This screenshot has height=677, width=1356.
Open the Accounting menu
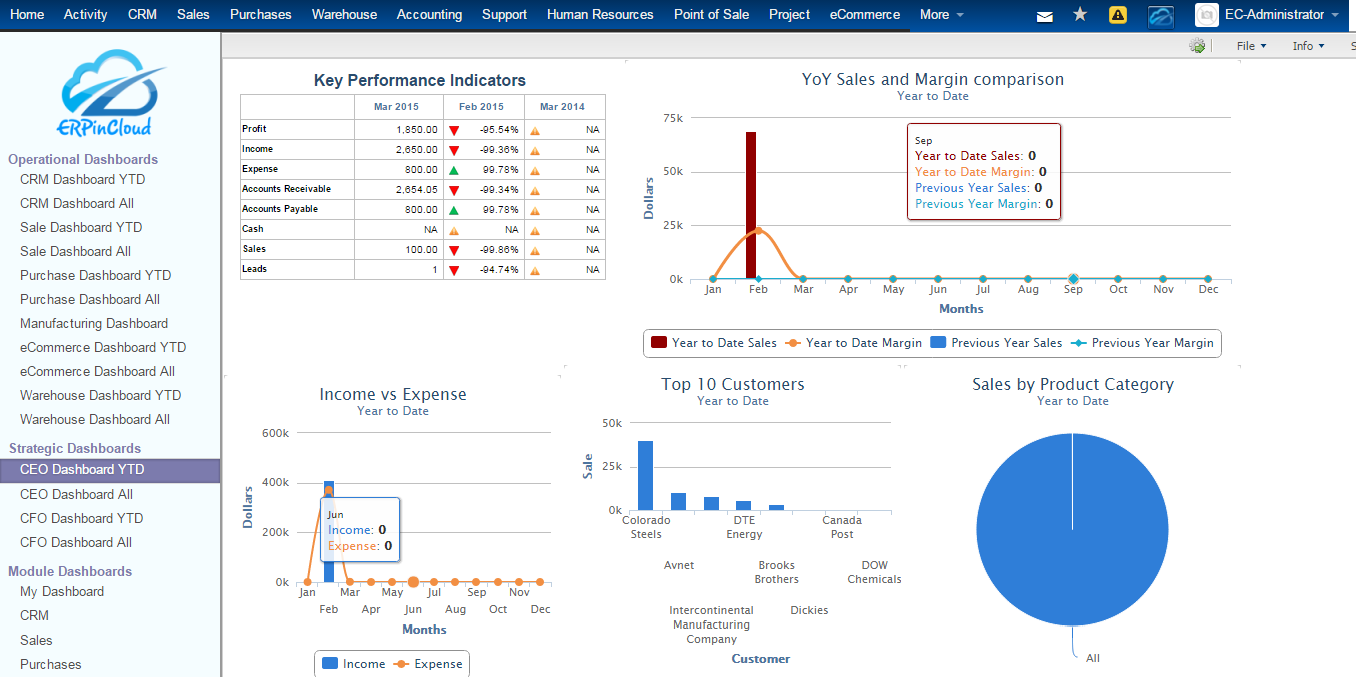pos(429,15)
